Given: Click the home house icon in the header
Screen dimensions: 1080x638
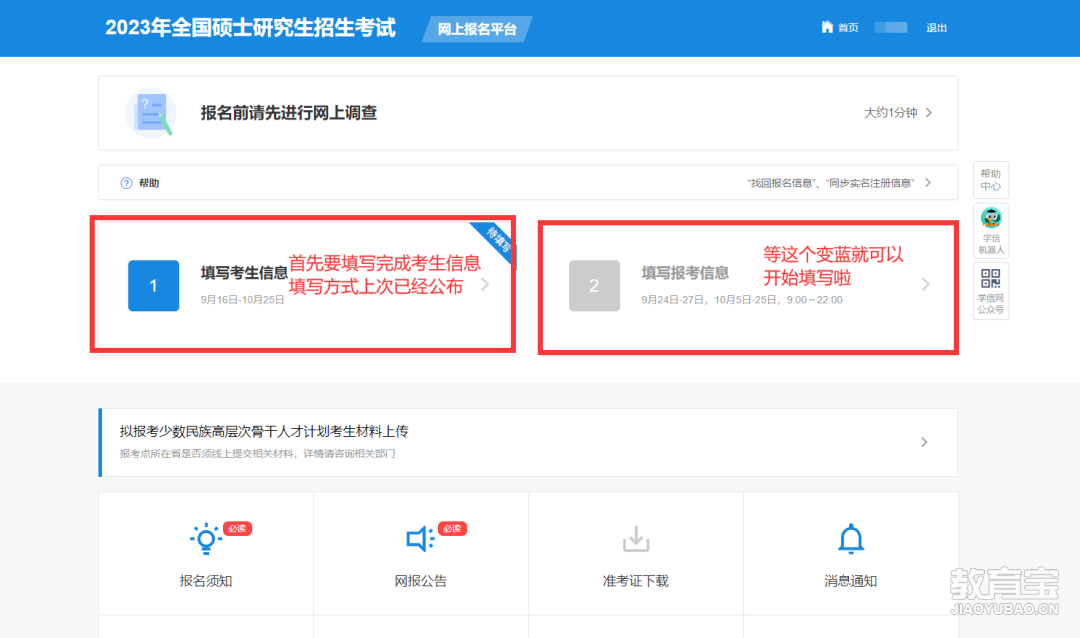Looking at the screenshot, I should click(827, 27).
